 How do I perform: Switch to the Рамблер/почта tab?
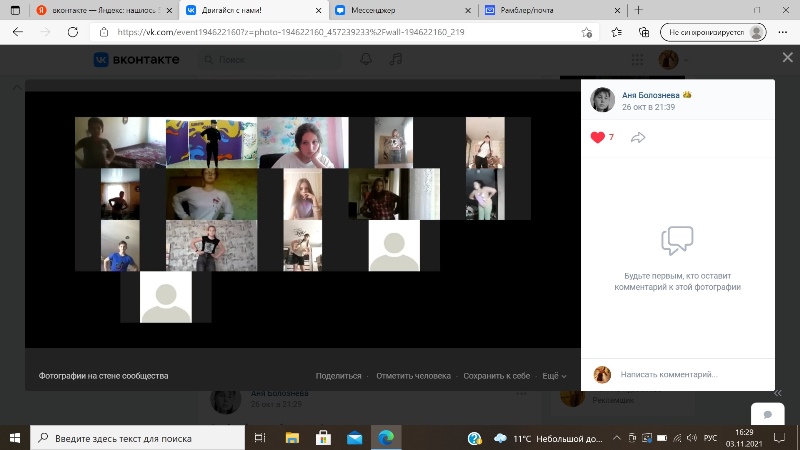535,10
